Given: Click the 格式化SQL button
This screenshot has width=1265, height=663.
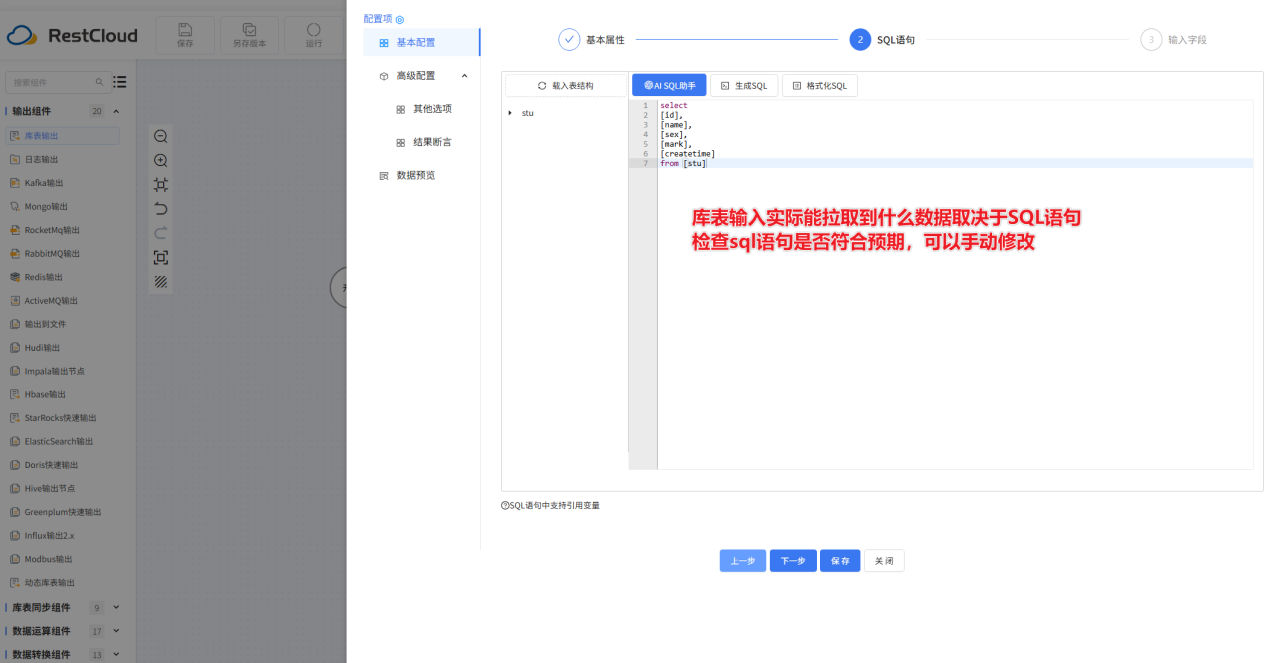Looking at the screenshot, I should 820,86.
